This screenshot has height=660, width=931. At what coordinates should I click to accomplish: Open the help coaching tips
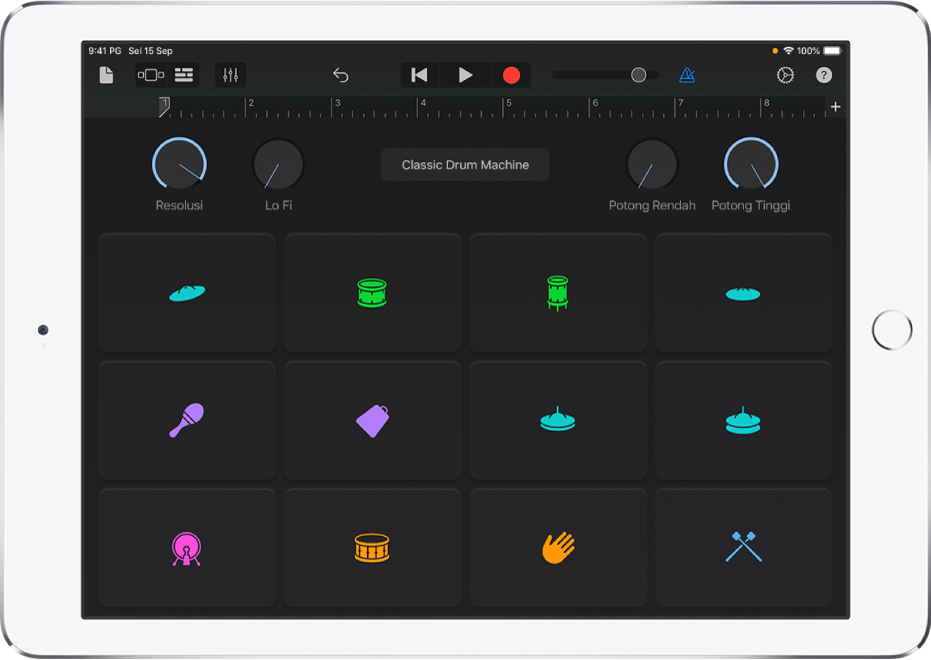click(x=824, y=75)
